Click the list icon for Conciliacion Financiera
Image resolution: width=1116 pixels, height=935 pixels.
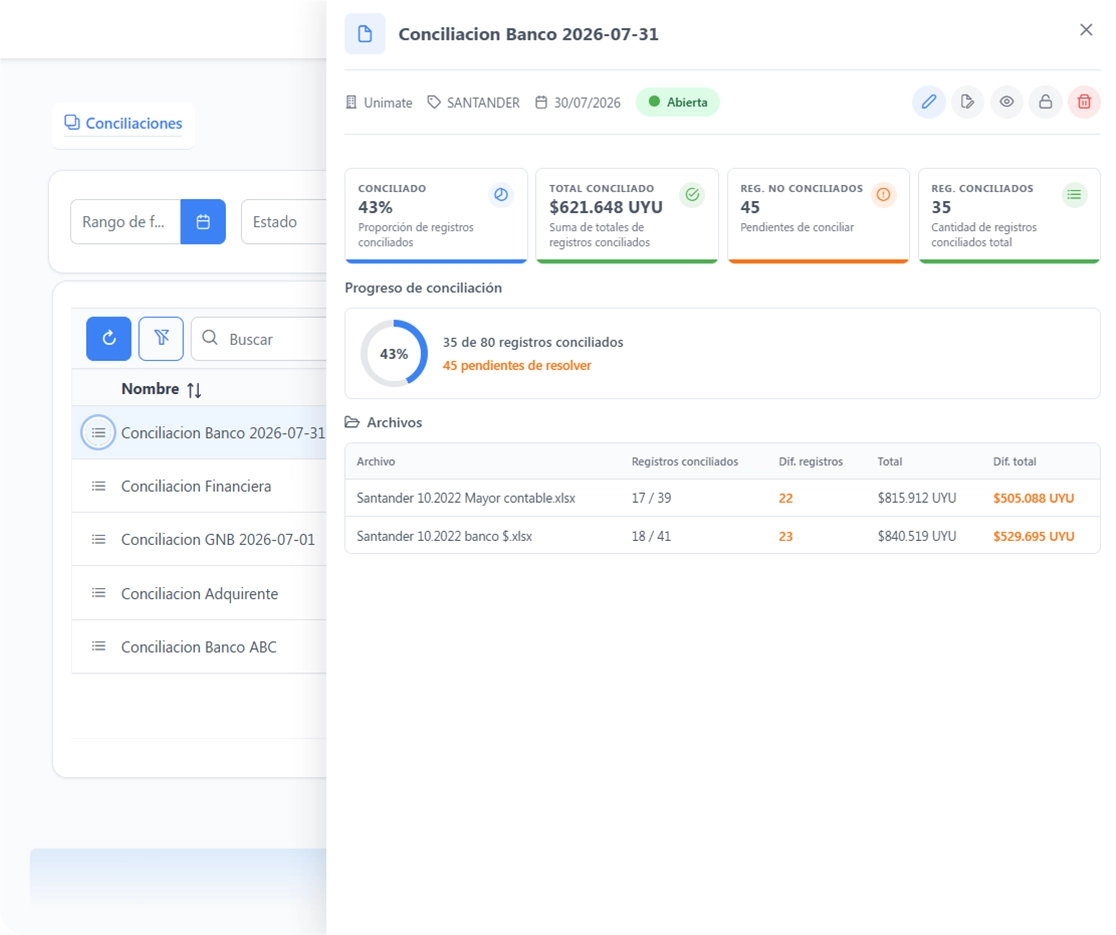pyautogui.click(x=98, y=486)
